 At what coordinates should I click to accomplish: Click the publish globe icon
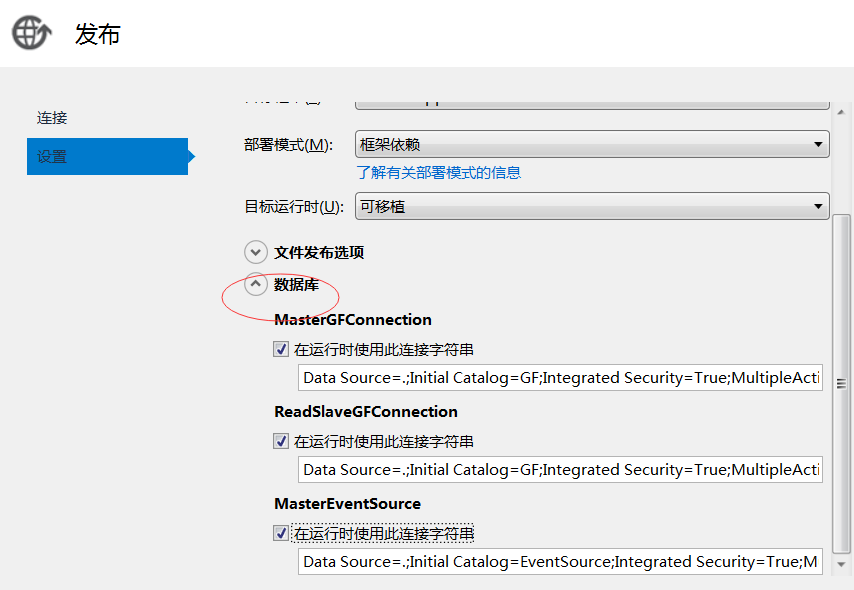point(31,33)
